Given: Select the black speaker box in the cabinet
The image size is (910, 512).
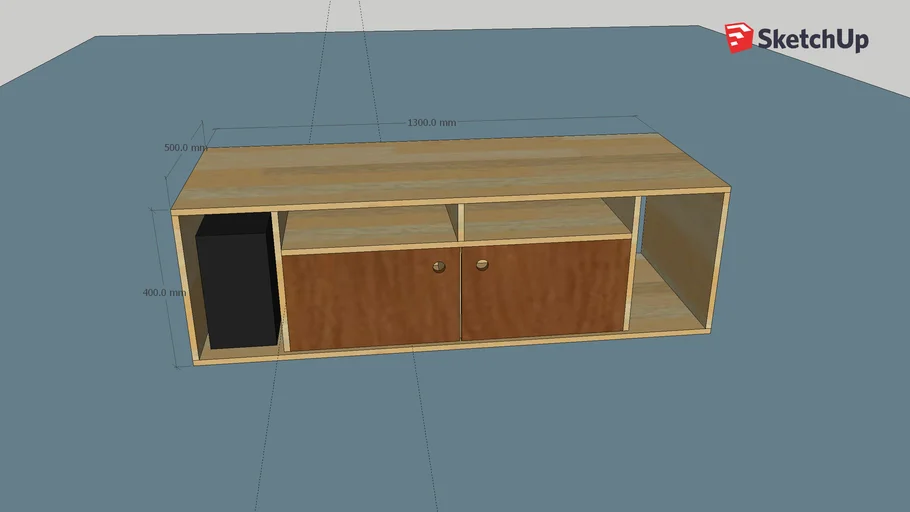Looking at the screenshot, I should (x=237, y=280).
